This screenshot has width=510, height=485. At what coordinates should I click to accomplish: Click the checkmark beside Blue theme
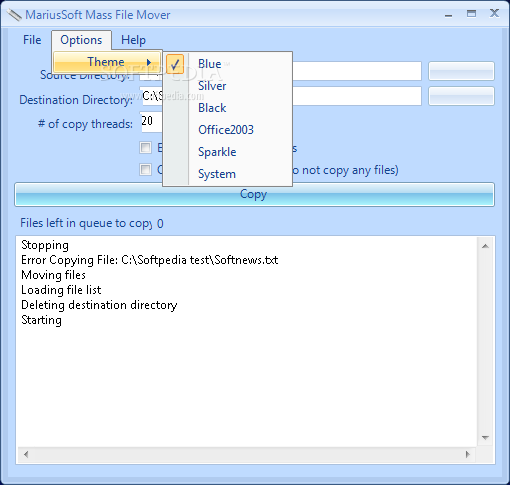click(x=175, y=64)
